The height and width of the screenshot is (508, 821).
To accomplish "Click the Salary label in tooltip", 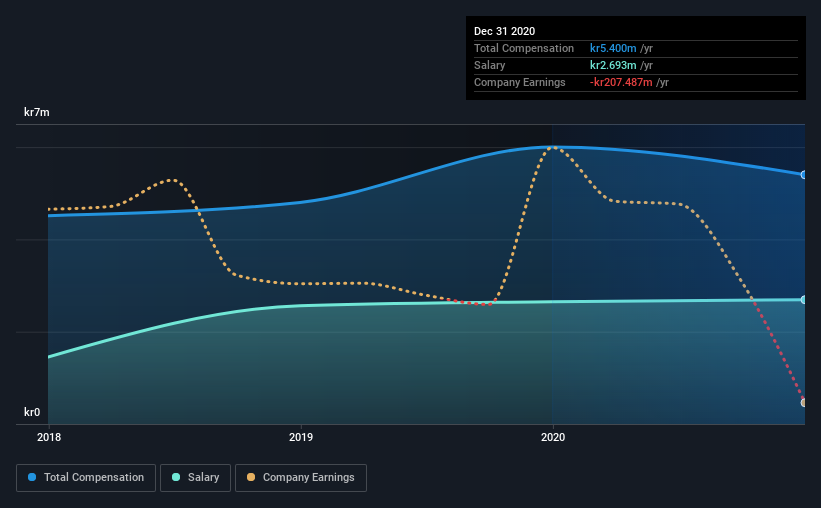I will 490,65.
